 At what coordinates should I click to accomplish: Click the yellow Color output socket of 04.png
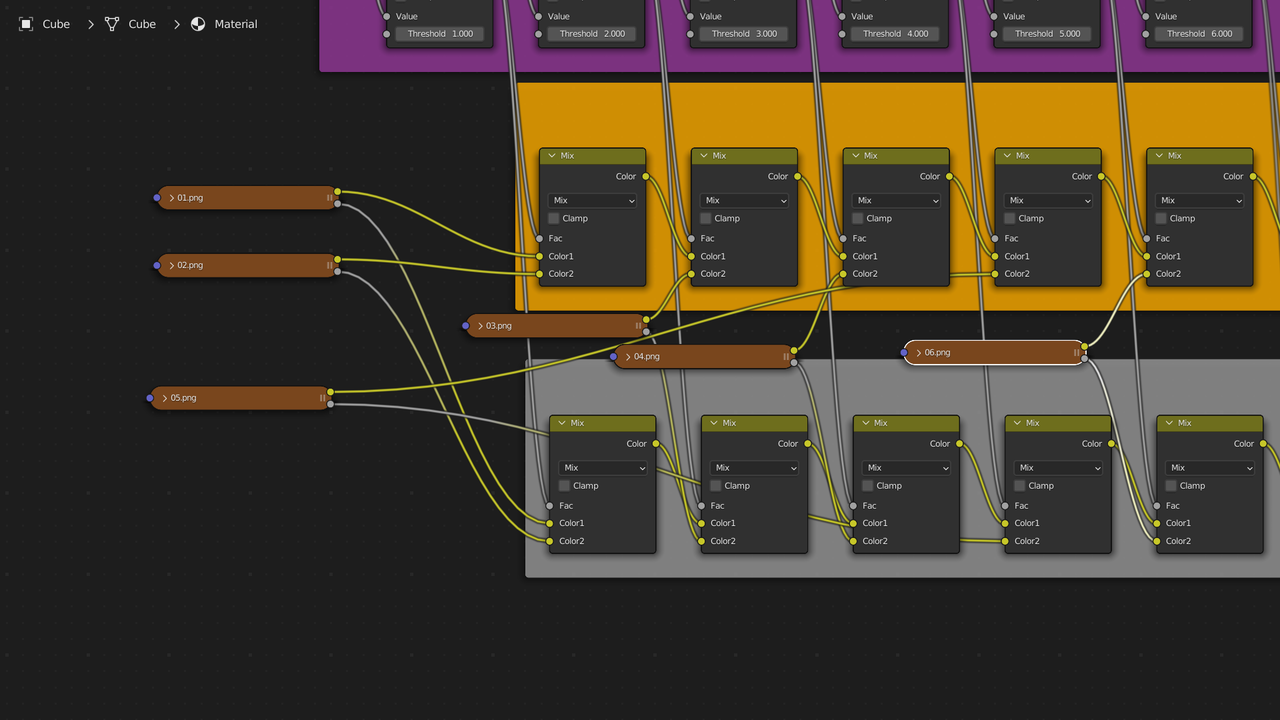(x=794, y=350)
